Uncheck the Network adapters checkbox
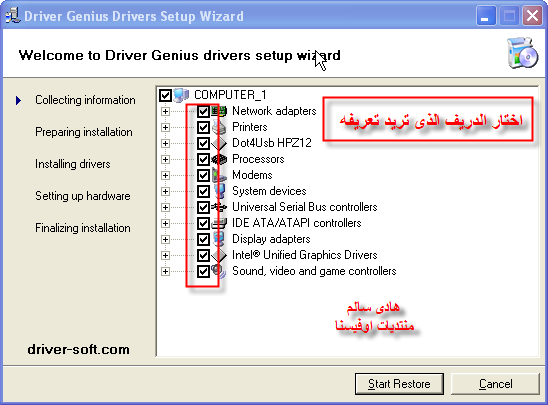This screenshot has width=548, height=405. [203, 111]
